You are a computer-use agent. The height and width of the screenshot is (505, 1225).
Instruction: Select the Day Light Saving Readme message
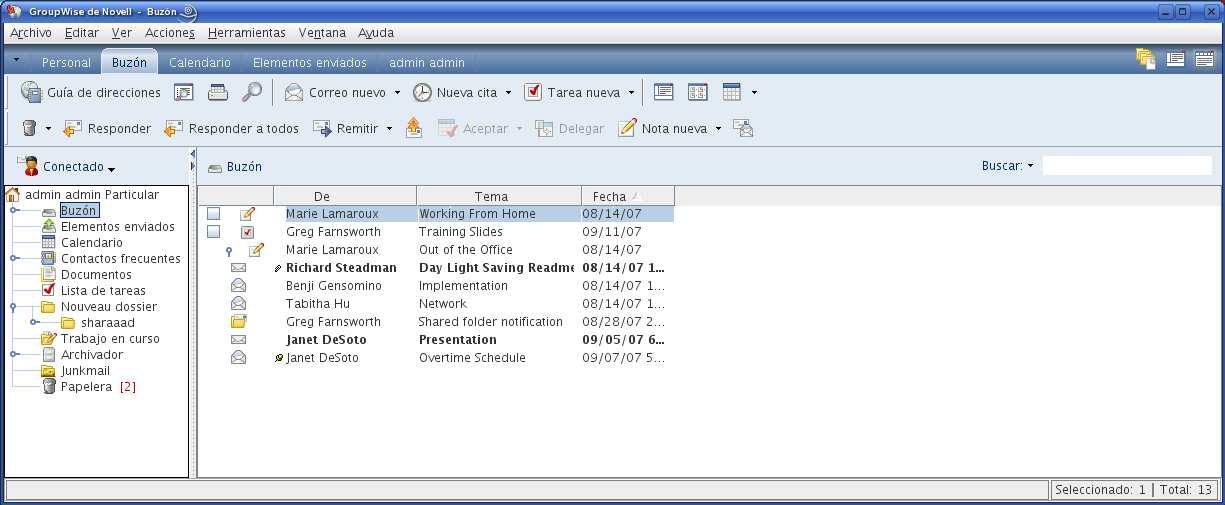(x=497, y=268)
